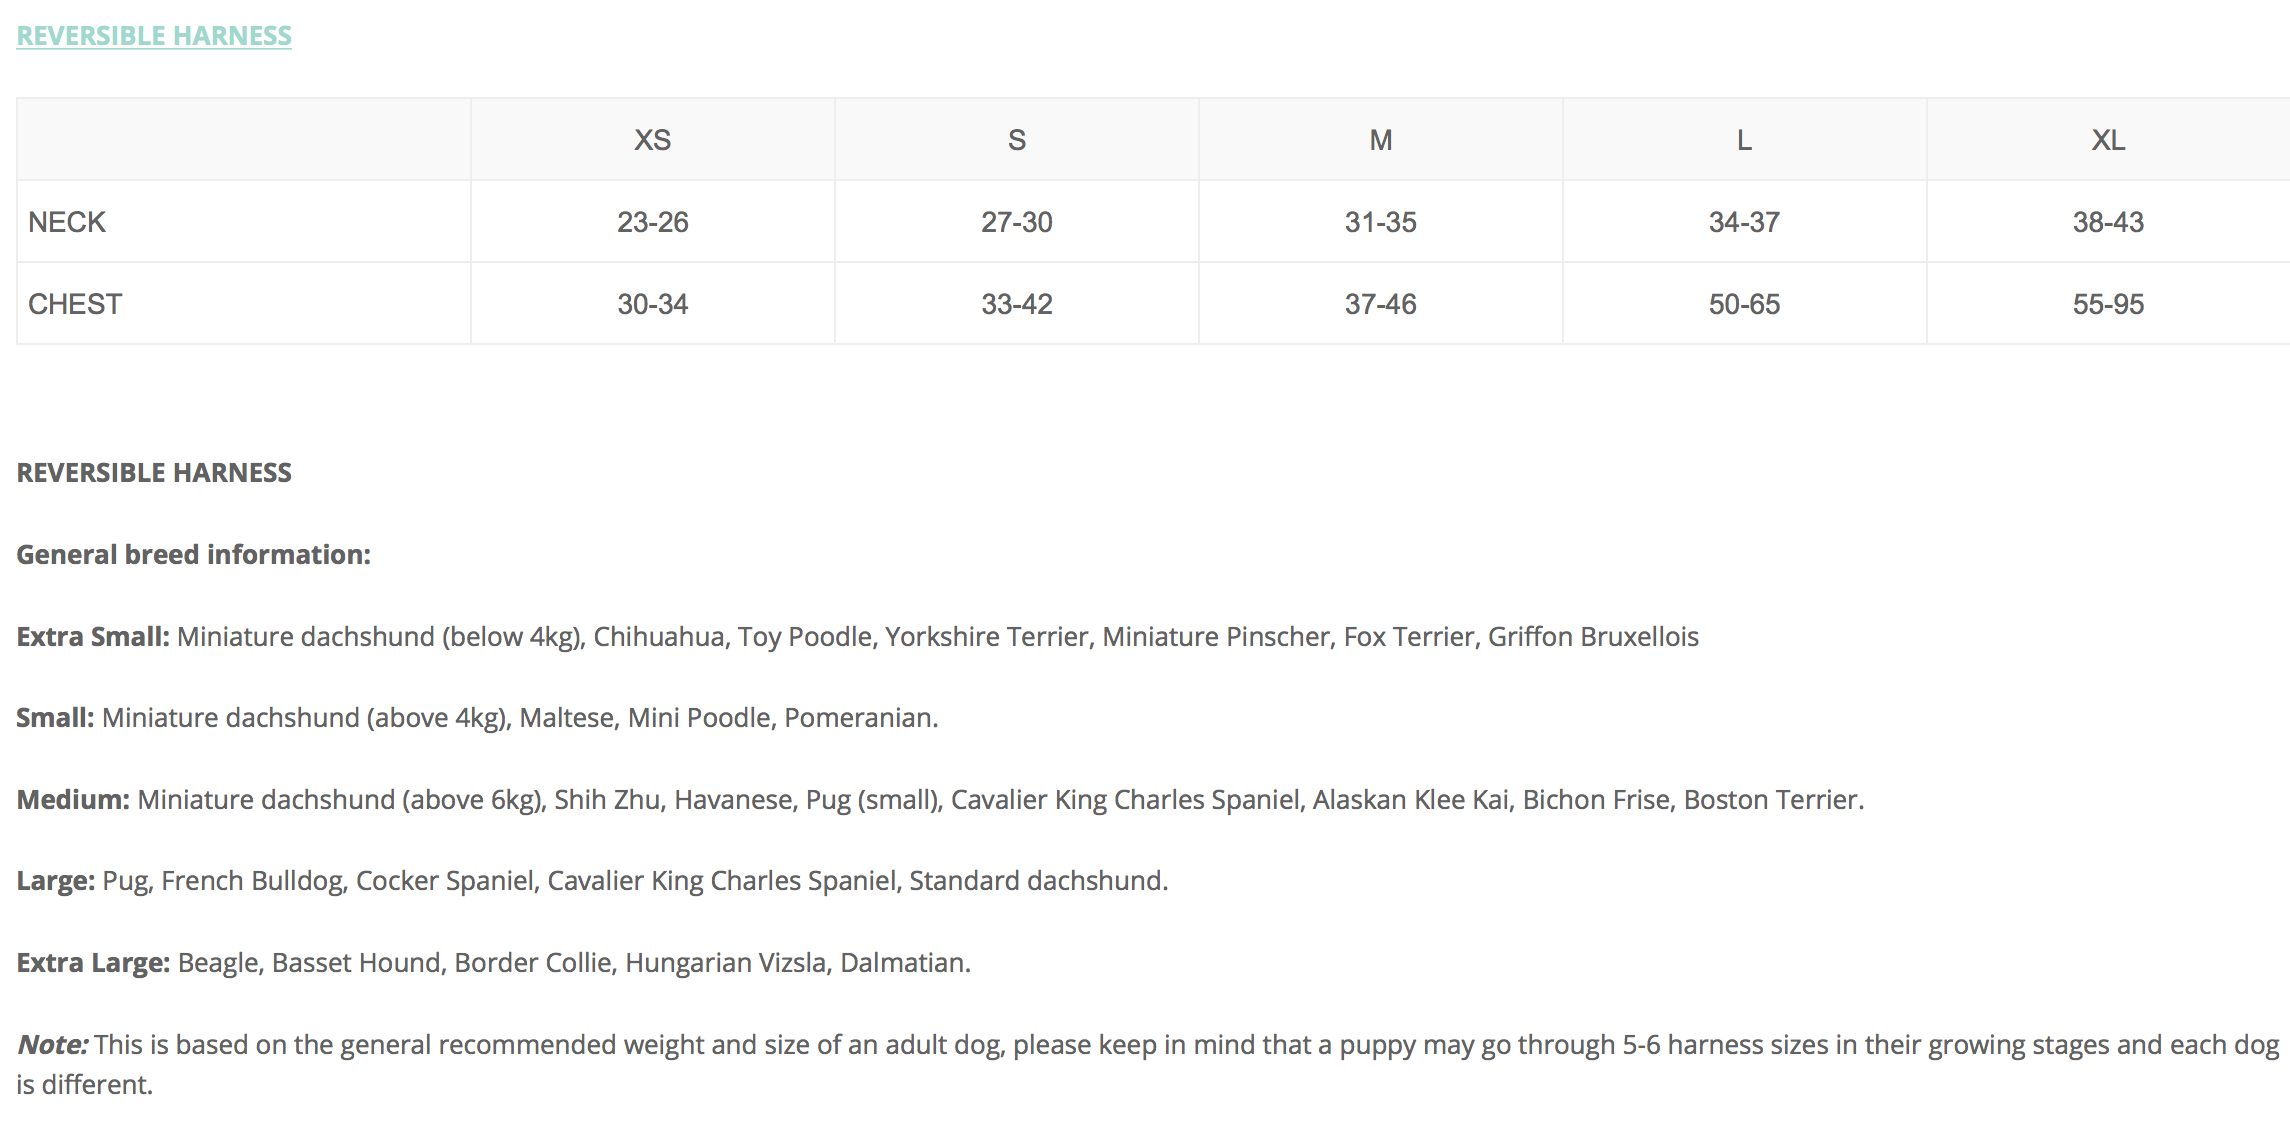Click the Extra Small breed label
Image resolution: width=2290 pixels, height=1138 pixels.
click(93, 637)
